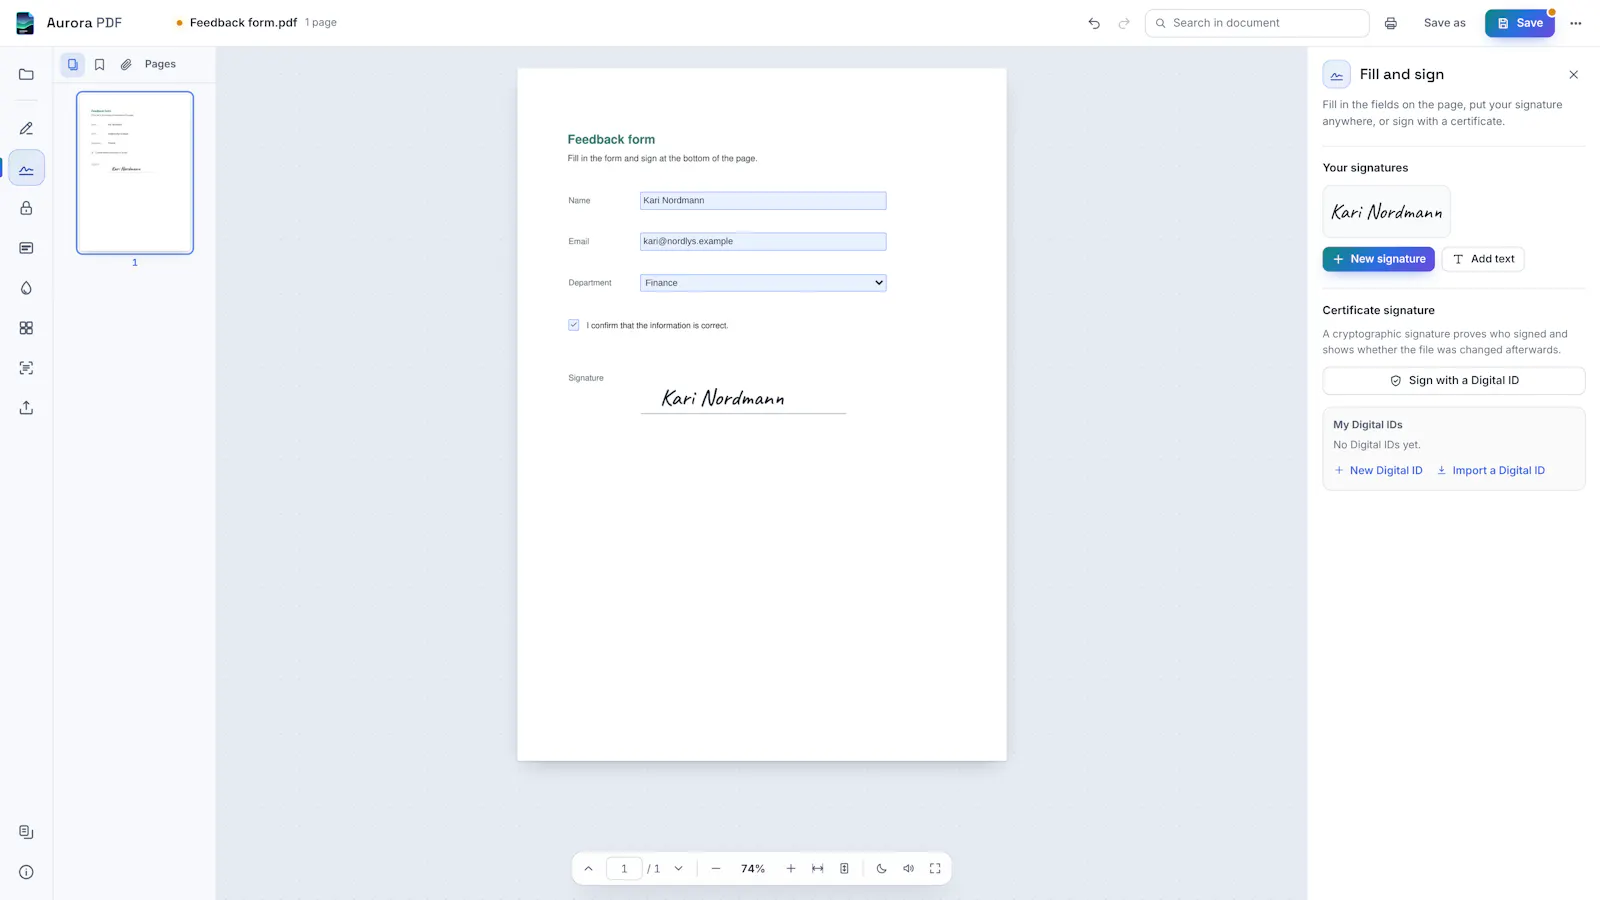The height and width of the screenshot is (900, 1600).
Task: Click the Name field with Kari Nordmann
Action: pyautogui.click(x=763, y=201)
